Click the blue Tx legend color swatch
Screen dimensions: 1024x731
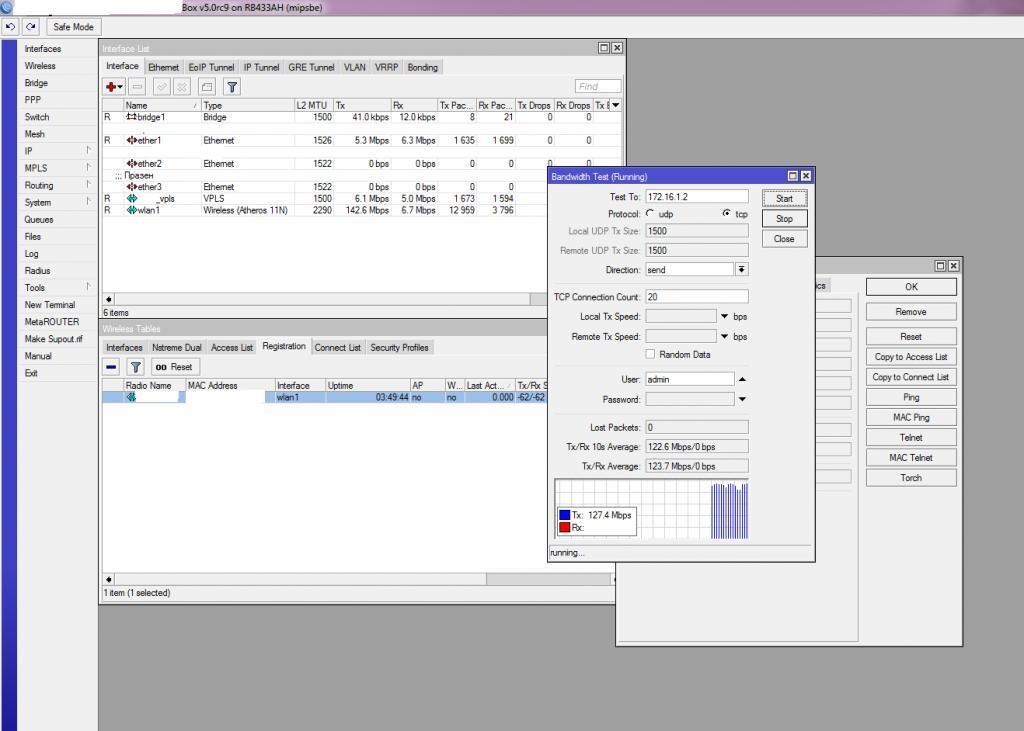click(564, 515)
